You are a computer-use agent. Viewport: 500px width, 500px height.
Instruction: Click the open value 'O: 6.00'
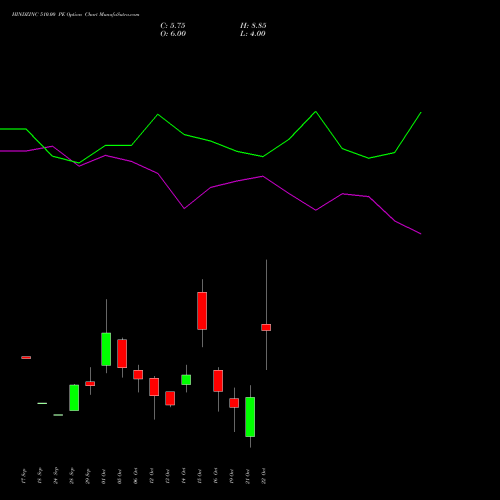pyautogui.click(x=173, y=34)
